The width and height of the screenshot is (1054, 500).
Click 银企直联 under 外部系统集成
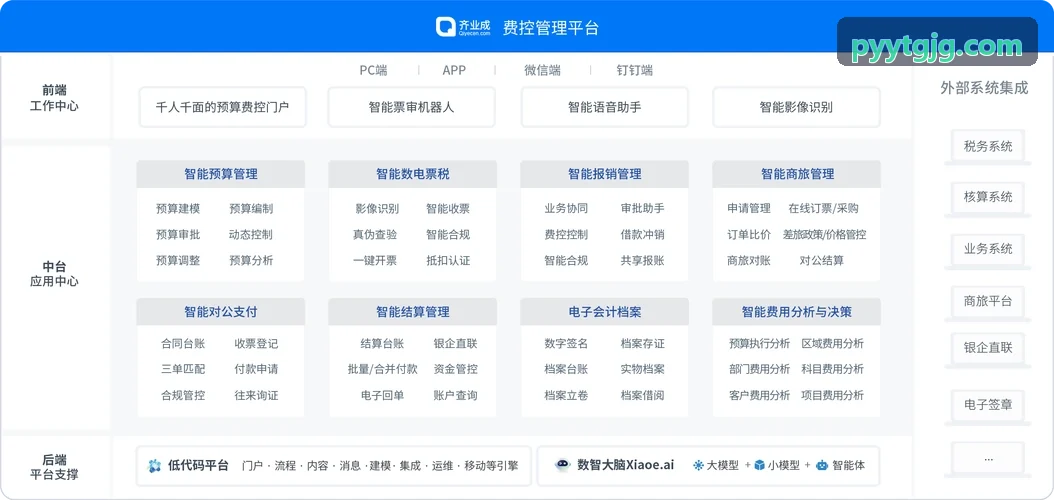987,348
